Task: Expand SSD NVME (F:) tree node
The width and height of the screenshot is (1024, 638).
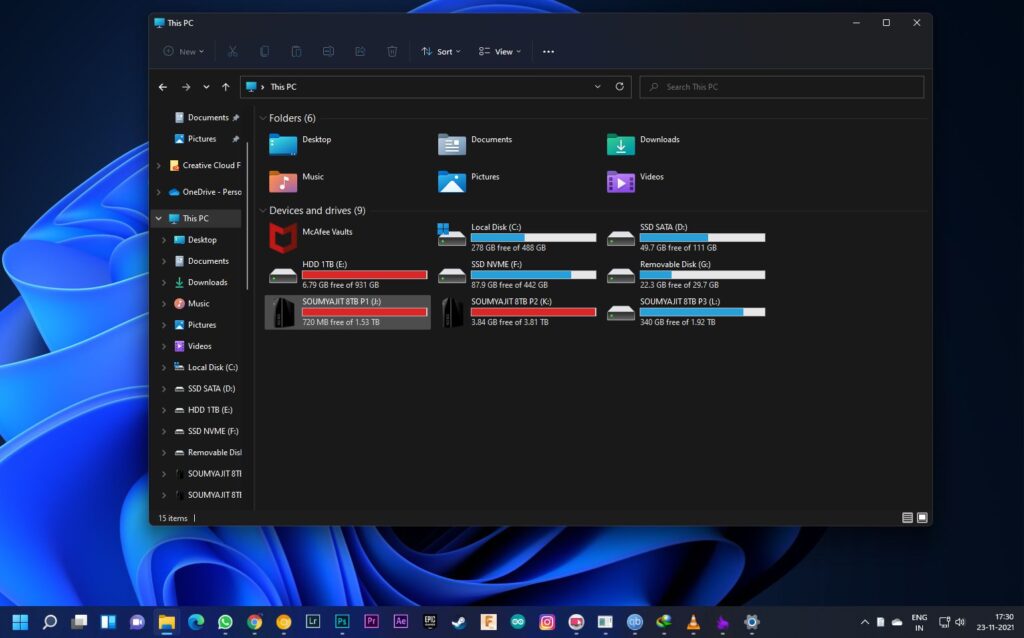Action: point(164,432)
